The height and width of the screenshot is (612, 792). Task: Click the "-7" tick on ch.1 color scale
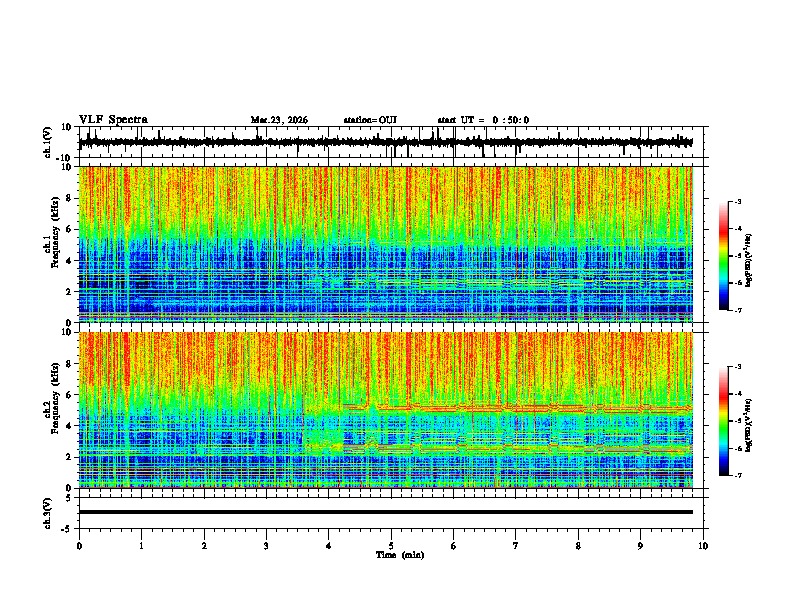coord(738,310)
